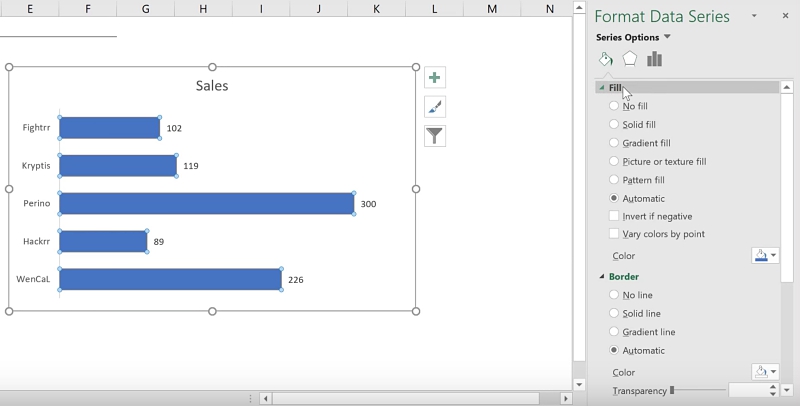Viewport: 800px width, 406px height.
Task: Open the task pane options arrow
Action: click(754, 16)
